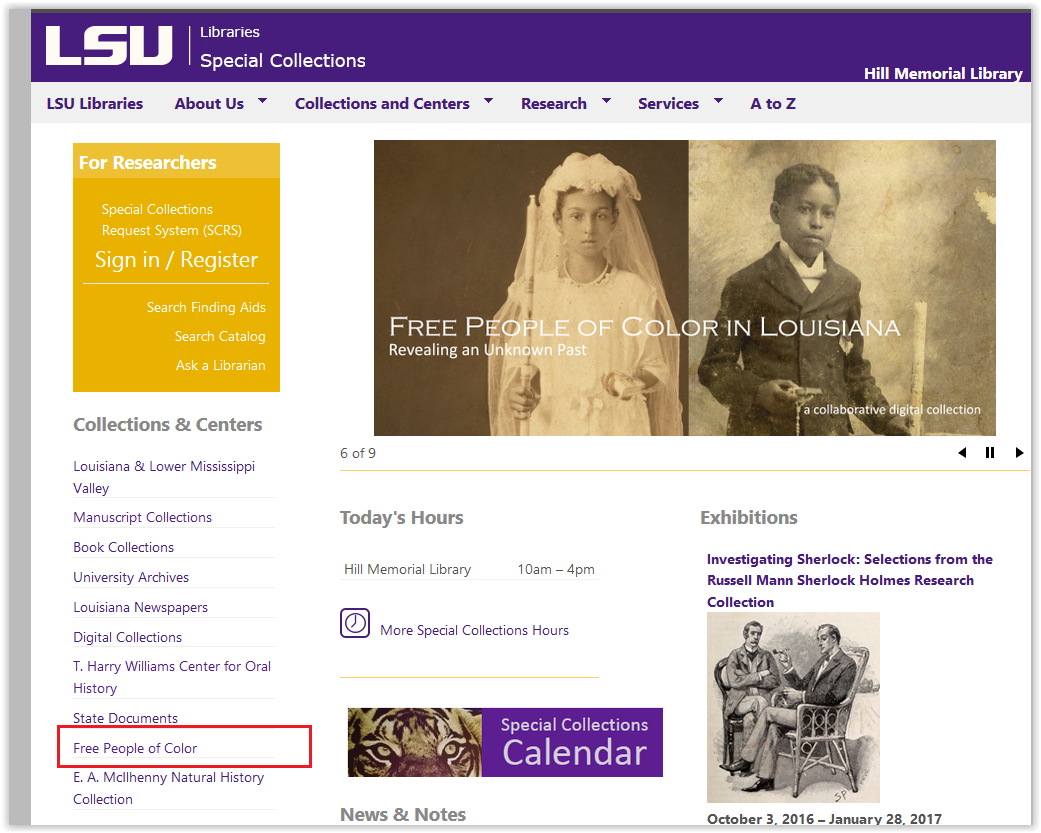Open Special Collections Request System (SCRS) link
1041x833 pixels.
(171, 220)
